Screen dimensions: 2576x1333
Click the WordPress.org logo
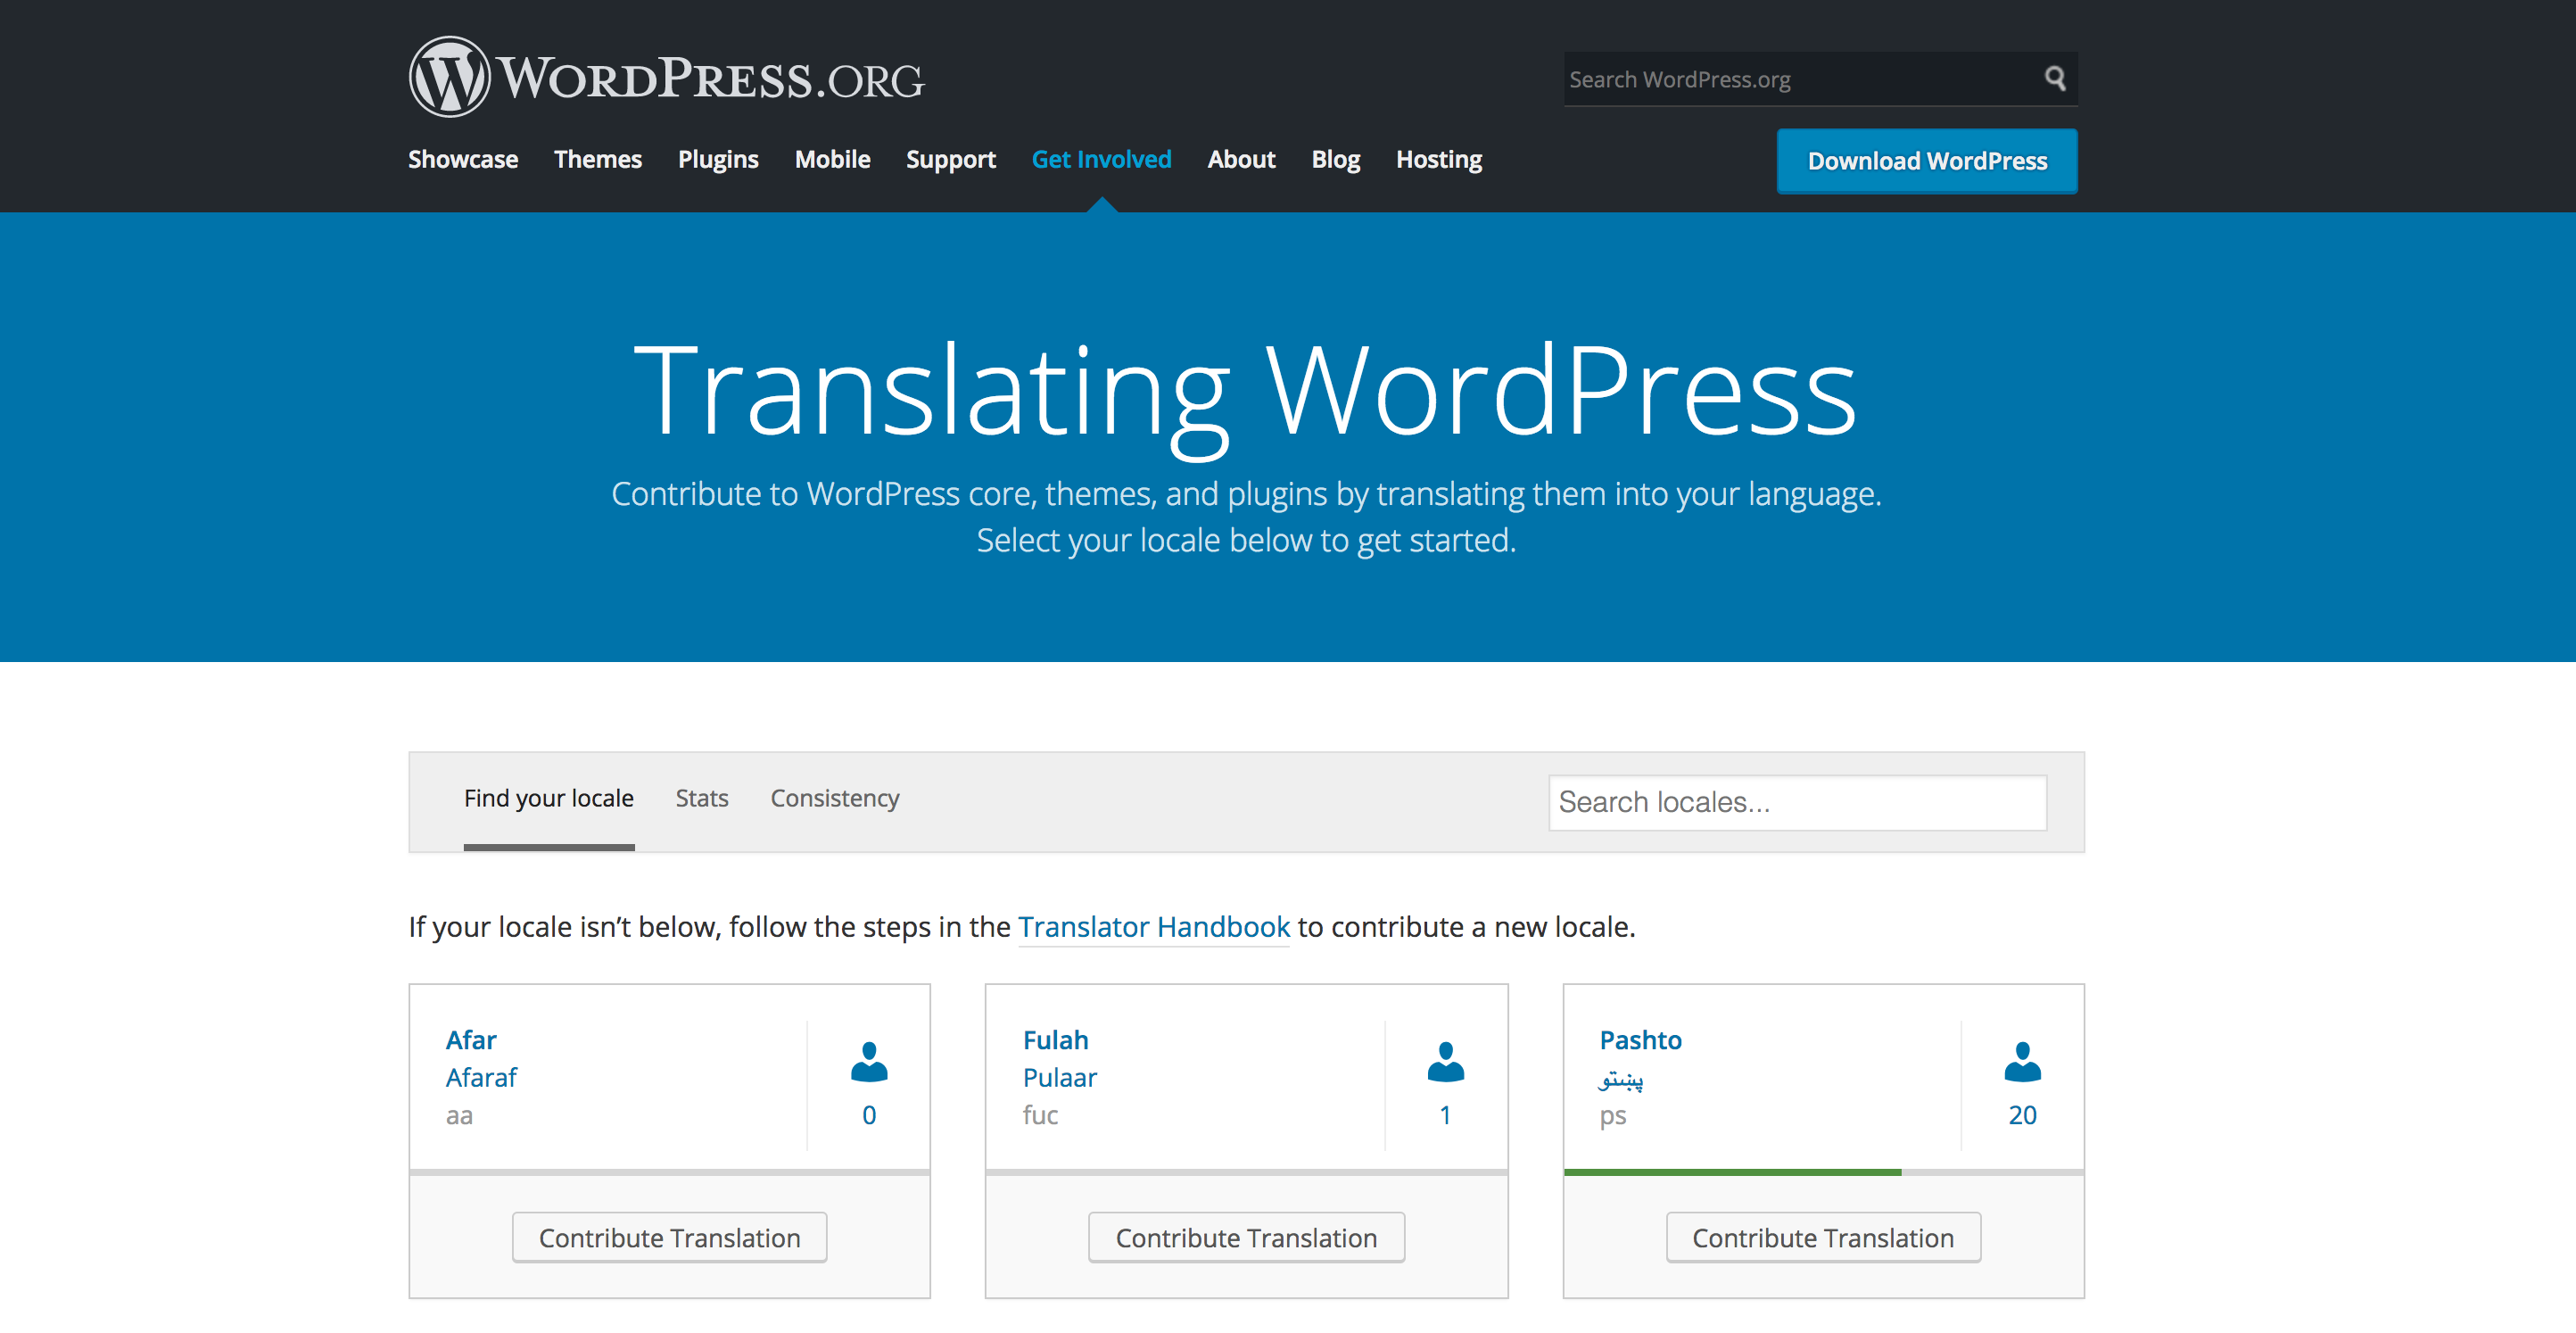point(667,77)
